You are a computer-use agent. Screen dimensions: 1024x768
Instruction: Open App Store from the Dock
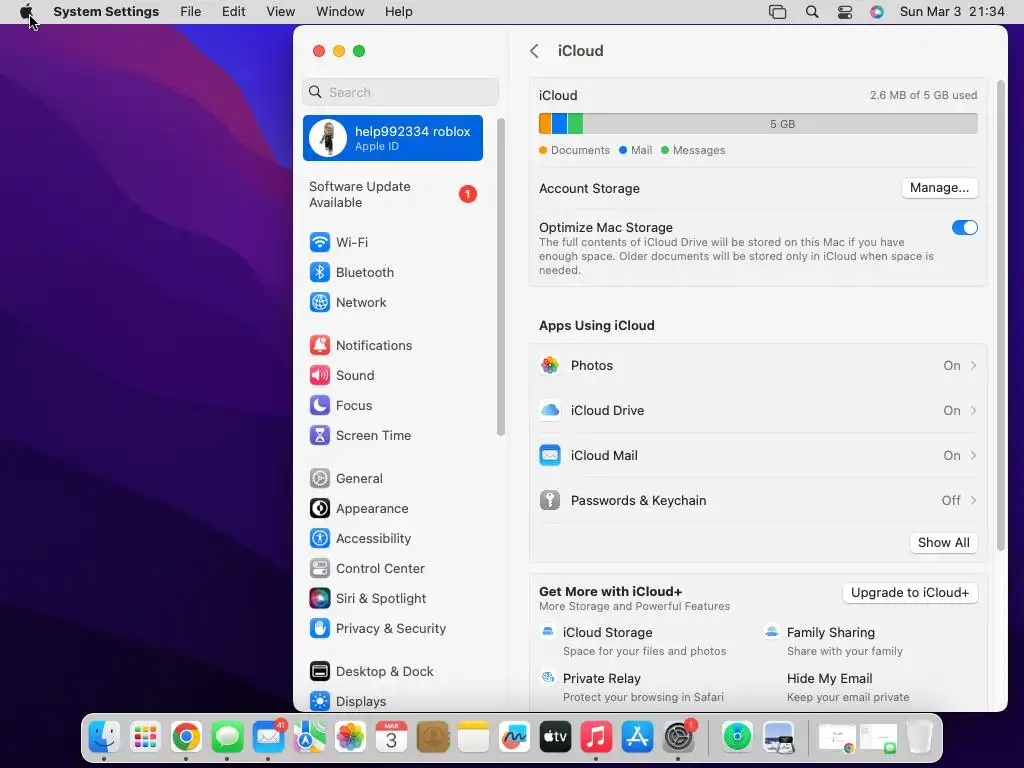[x=637, y=737]
